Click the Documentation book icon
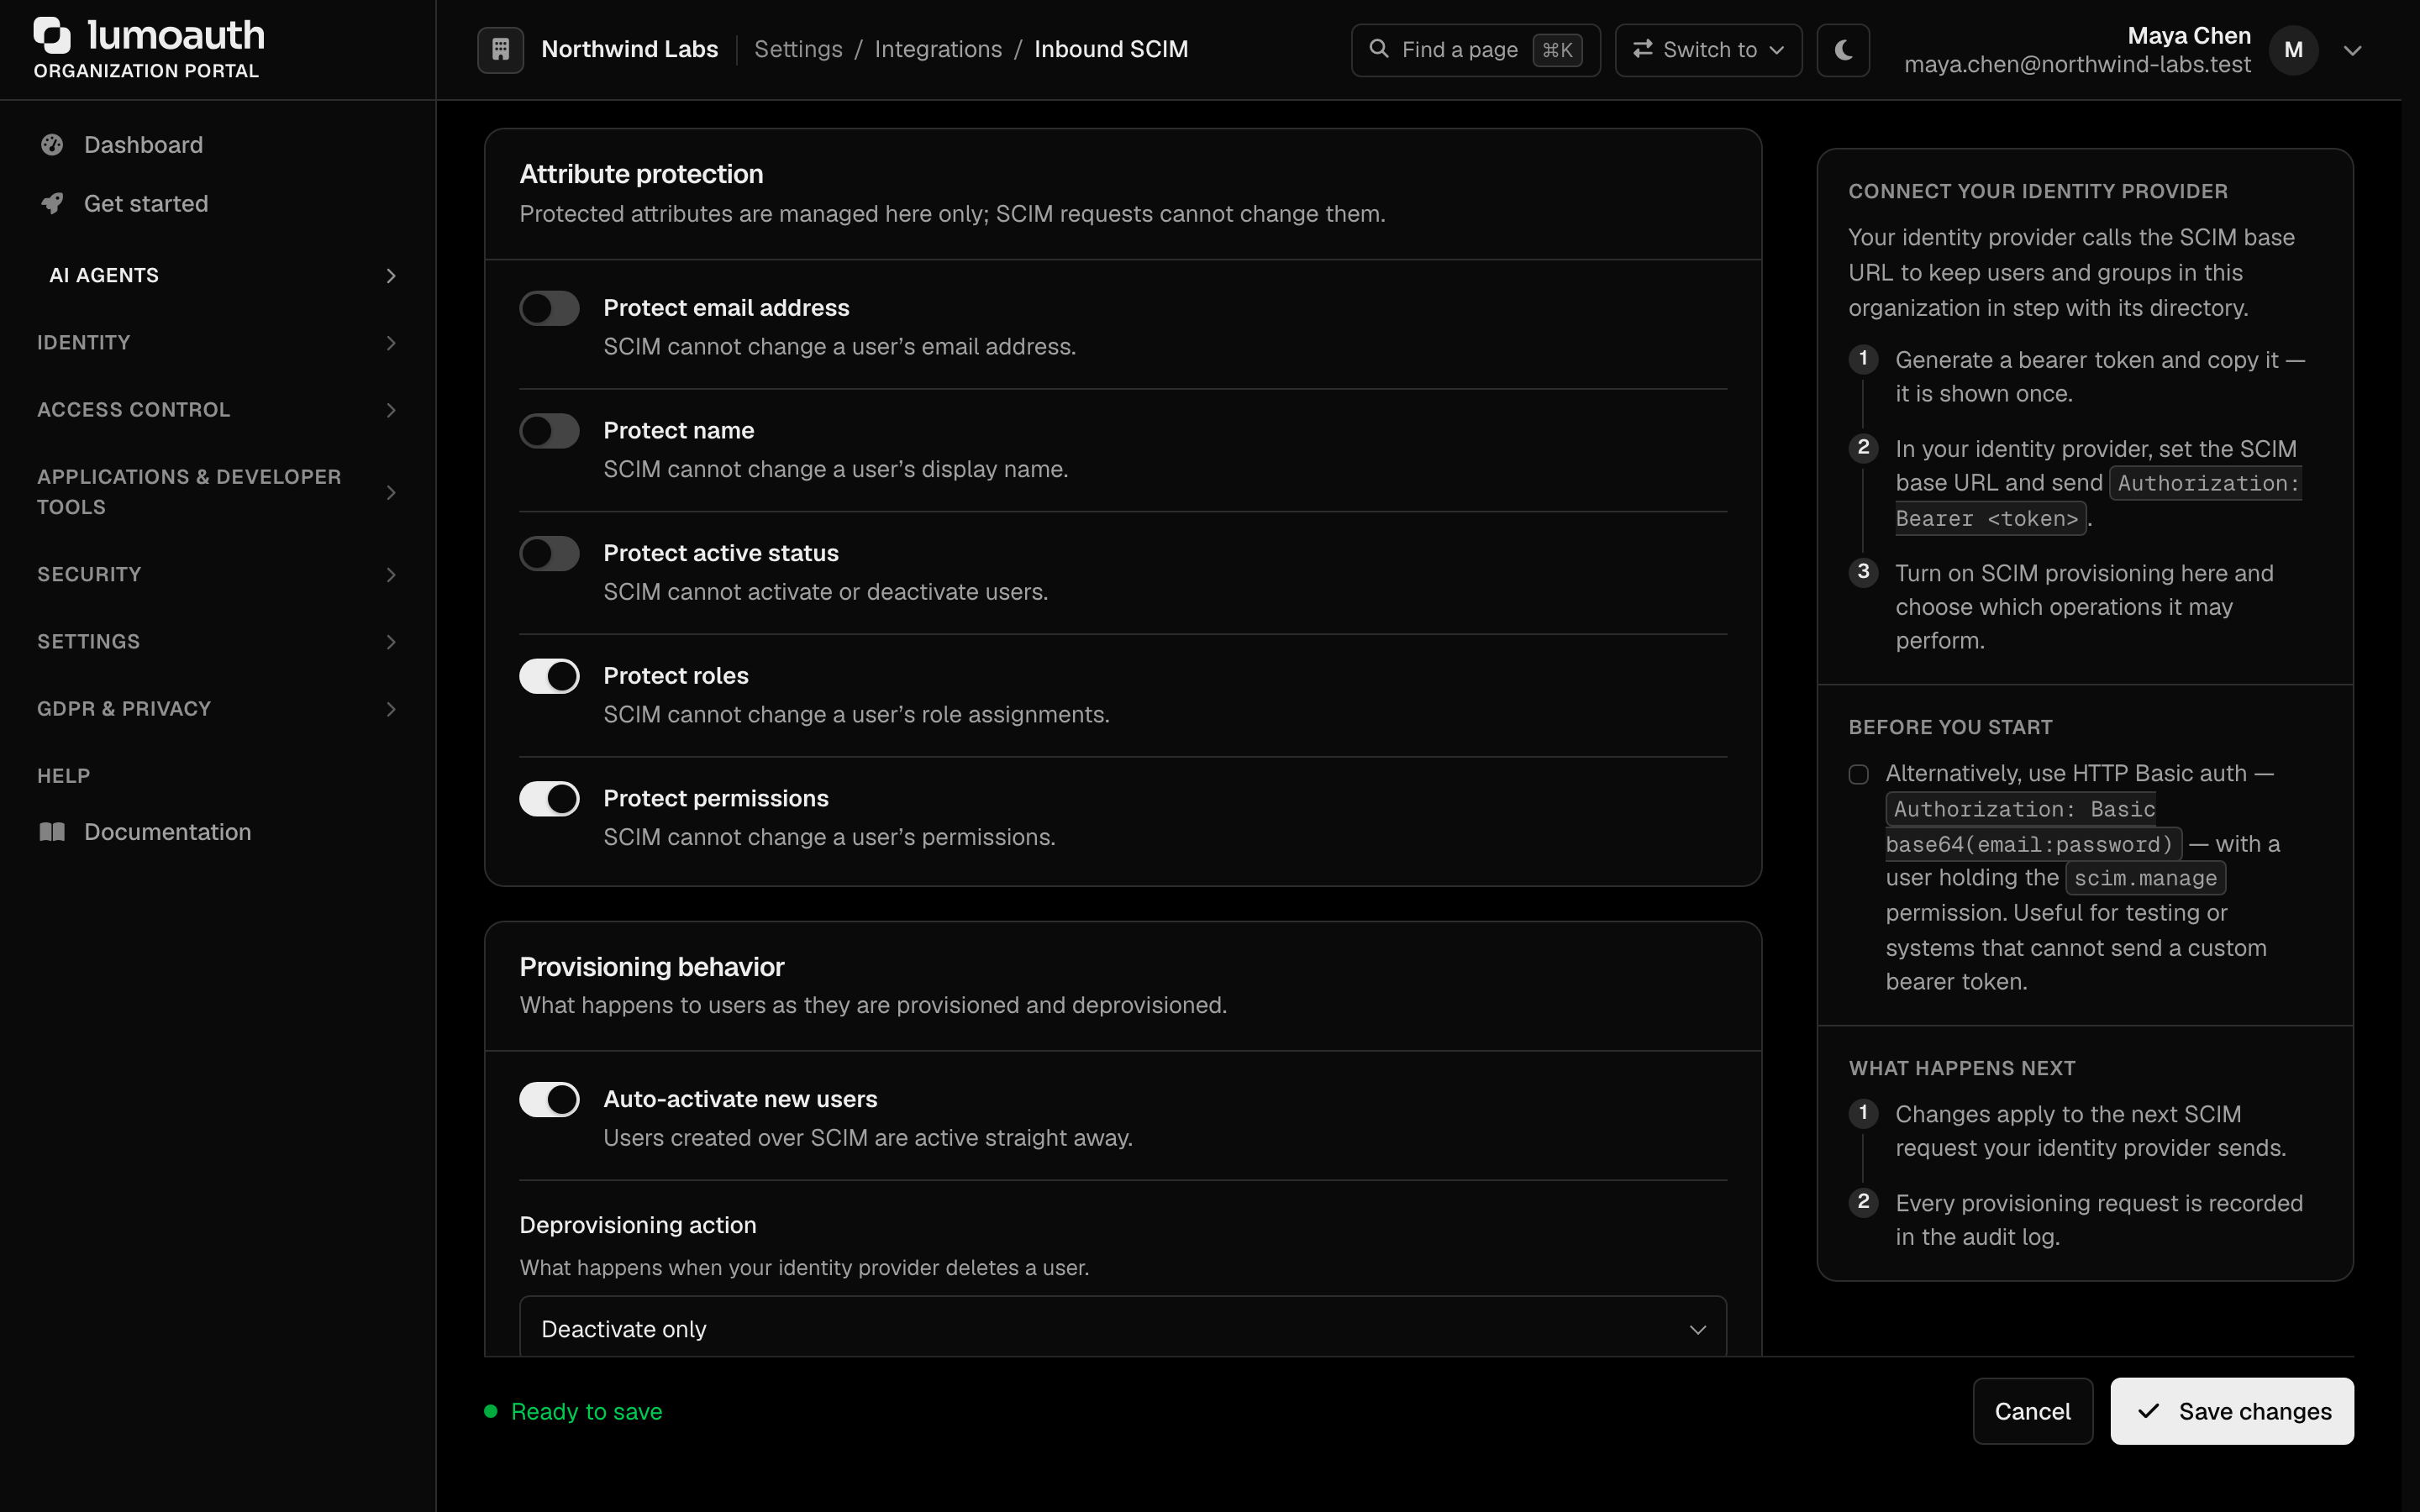2420x1512 pixels. point(52,832)
